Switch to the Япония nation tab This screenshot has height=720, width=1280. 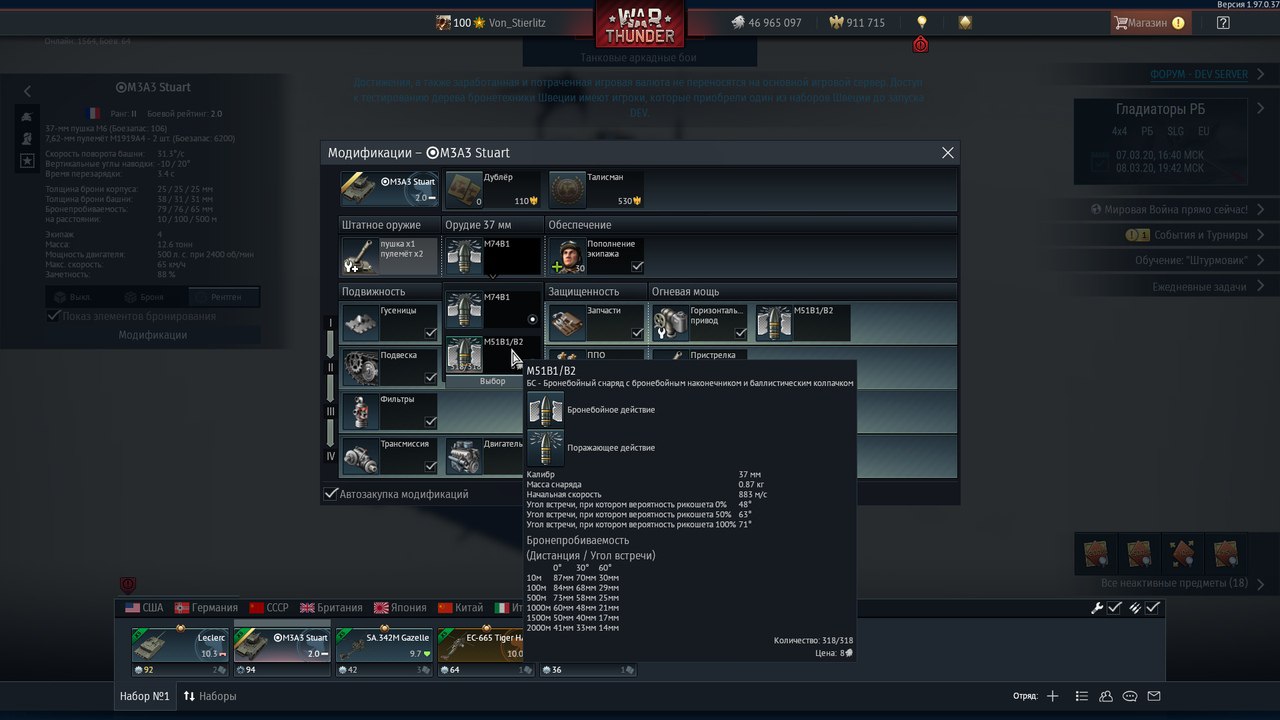pos(400,608)
